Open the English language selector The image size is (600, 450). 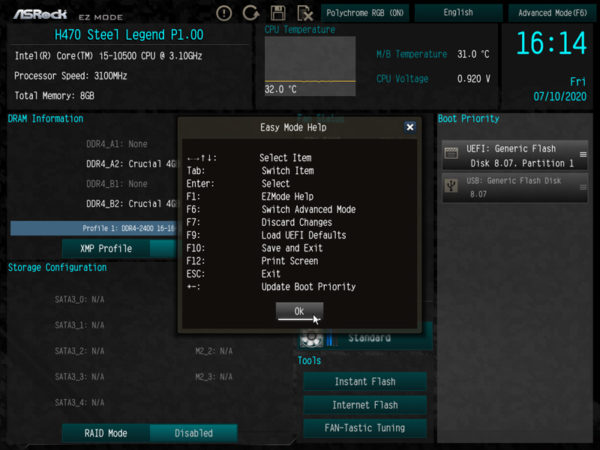458,13
